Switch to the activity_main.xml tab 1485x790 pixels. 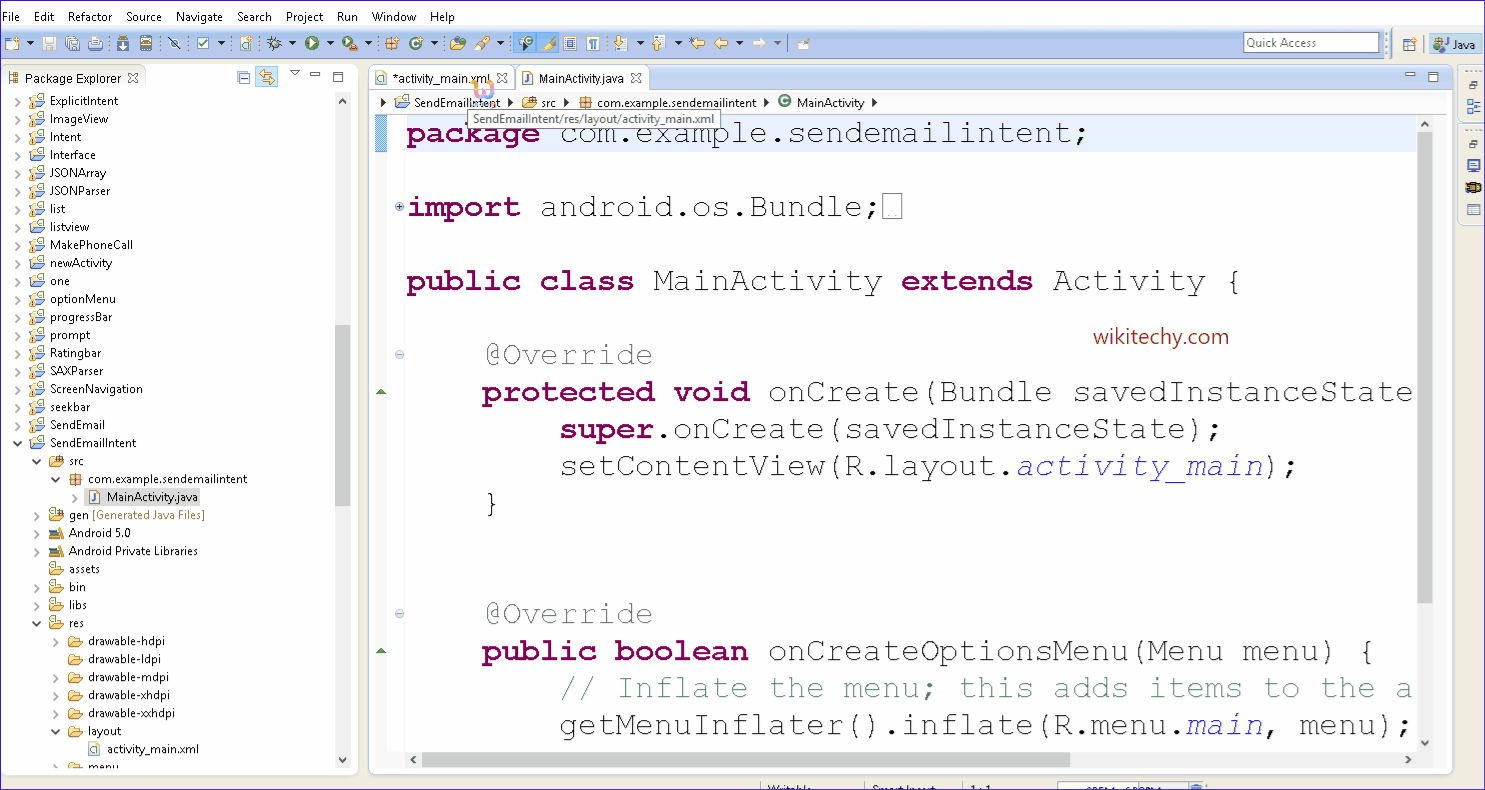pyautogui.click(x=441, y=78)
